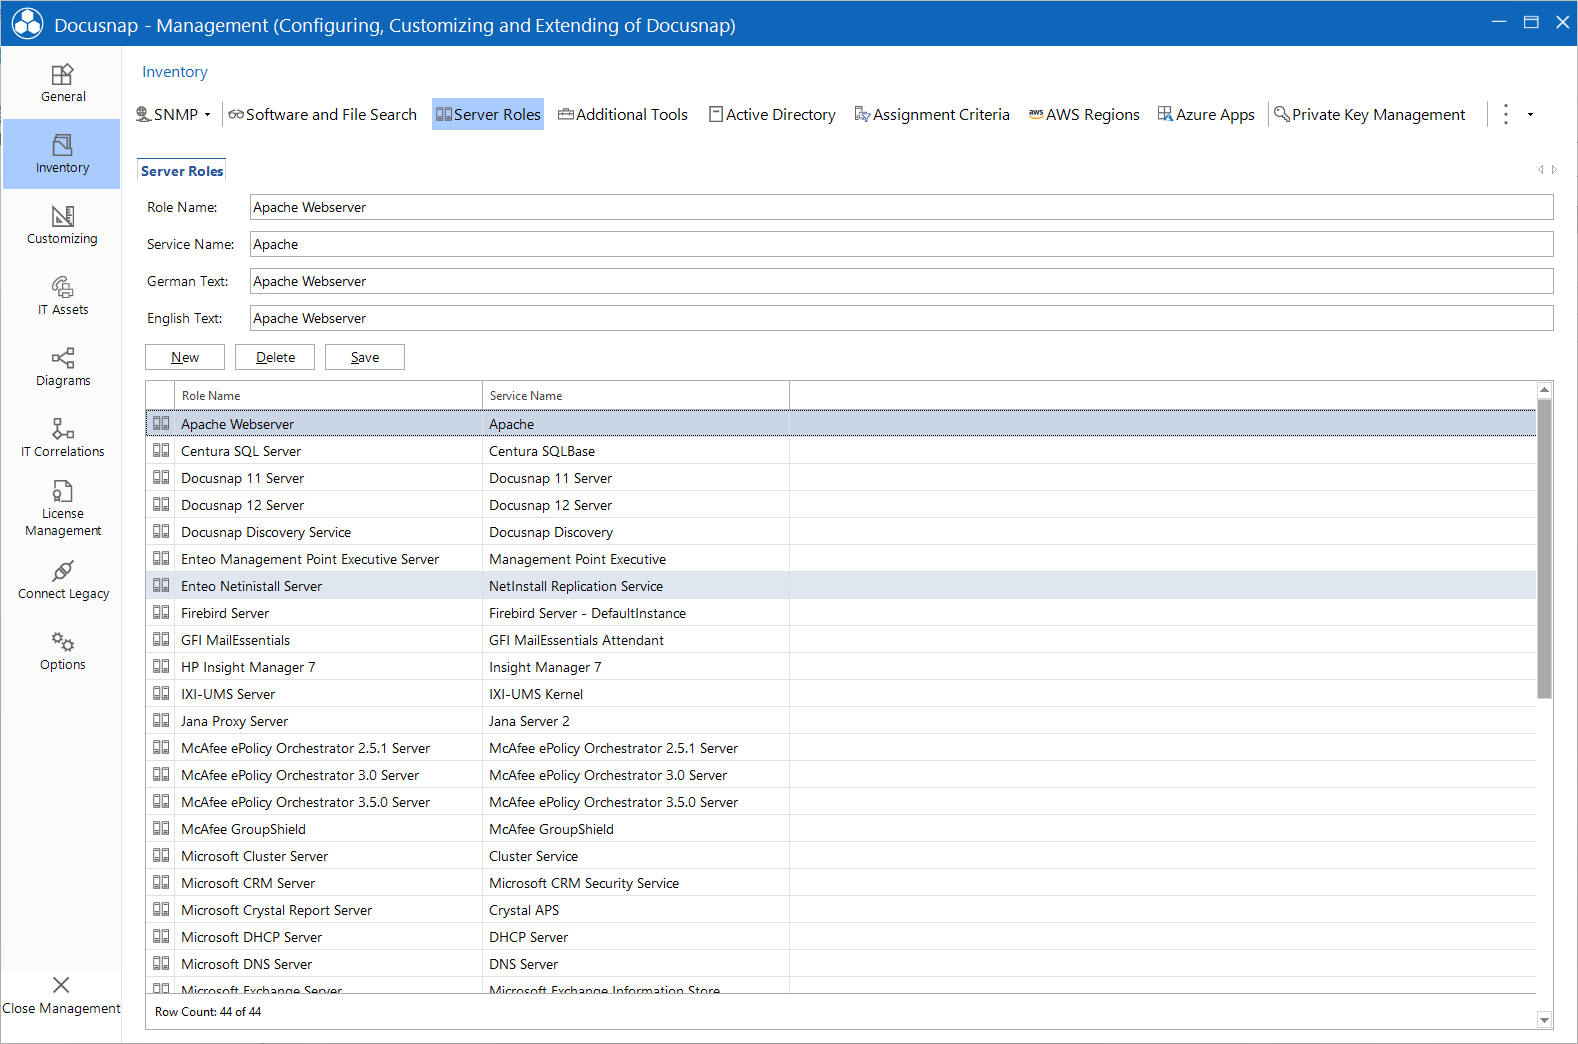The height and width of the screenshot is (1044, 1578).
Task: Open IT Correlations section
Action: pyautogui.click(x=62, y=438)
